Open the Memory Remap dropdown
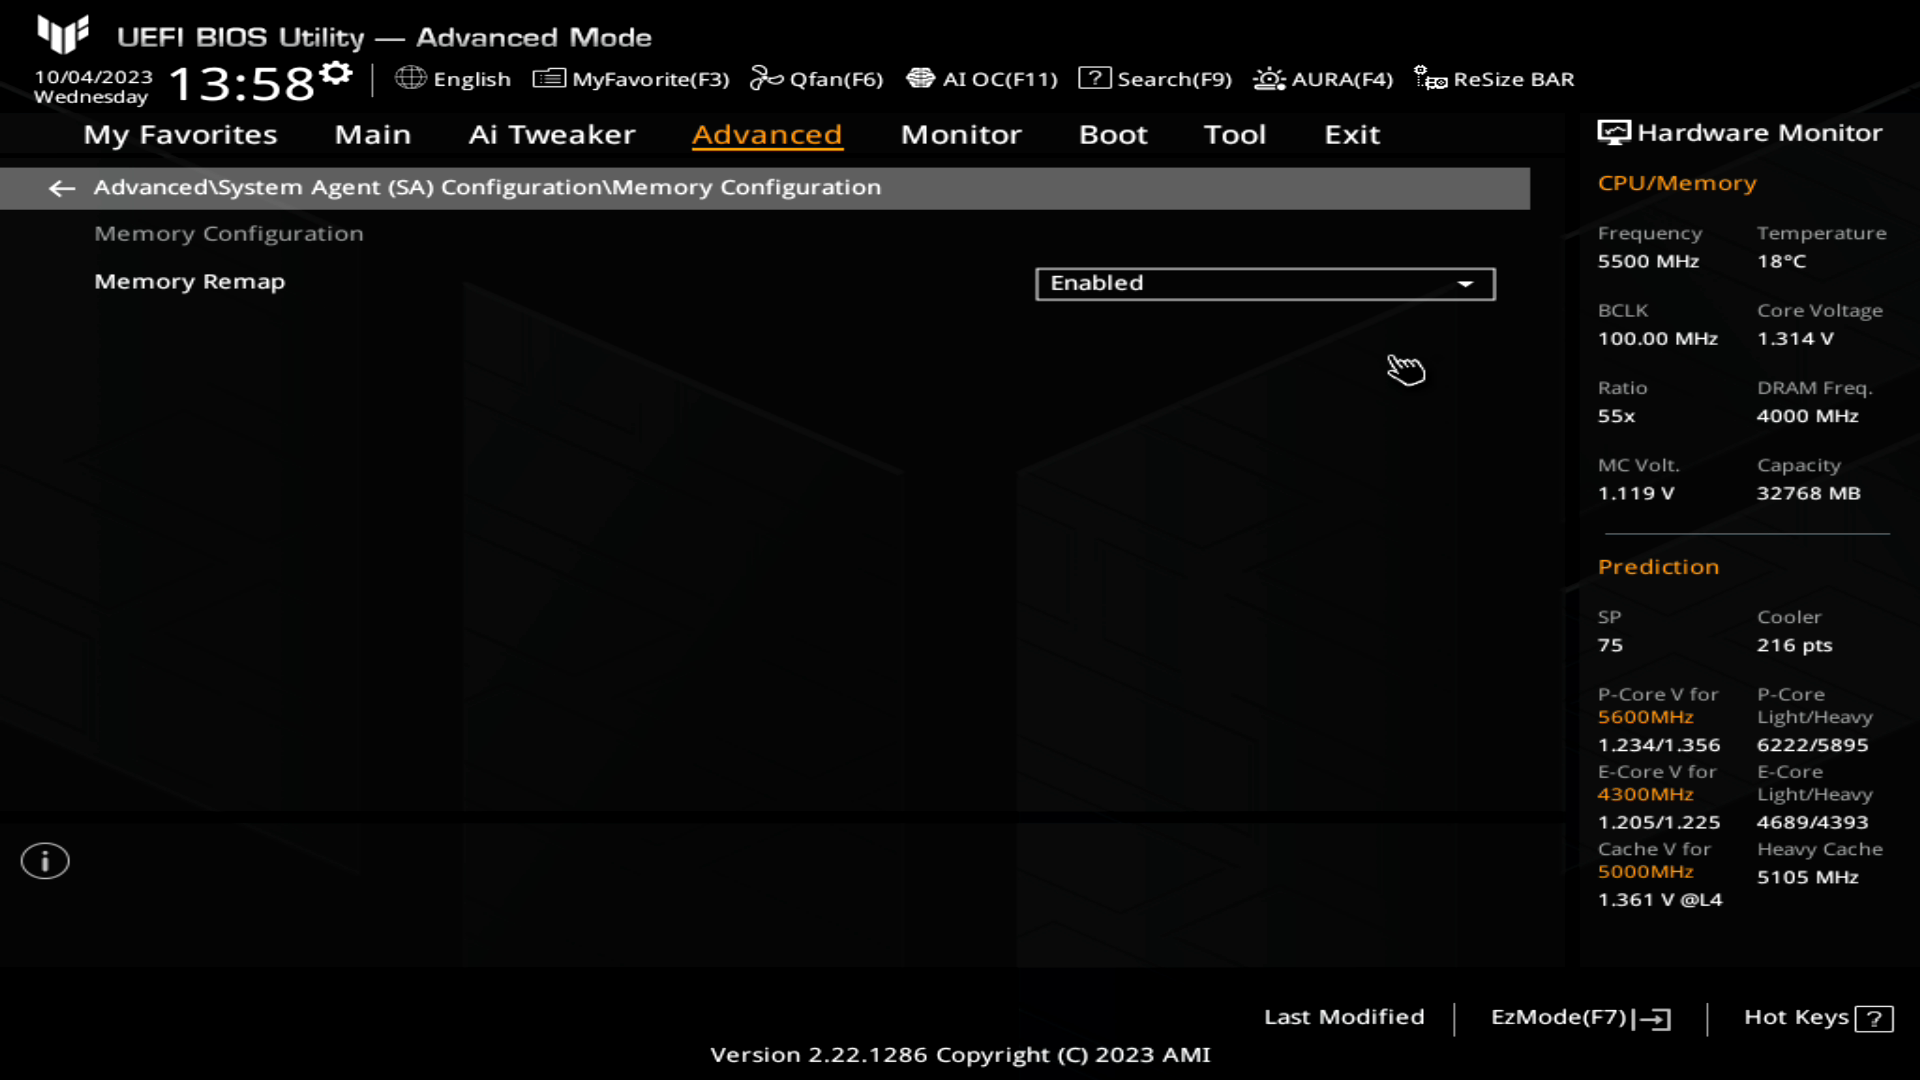This screenshot has width=1920, height=1080. click(1265, 284)
